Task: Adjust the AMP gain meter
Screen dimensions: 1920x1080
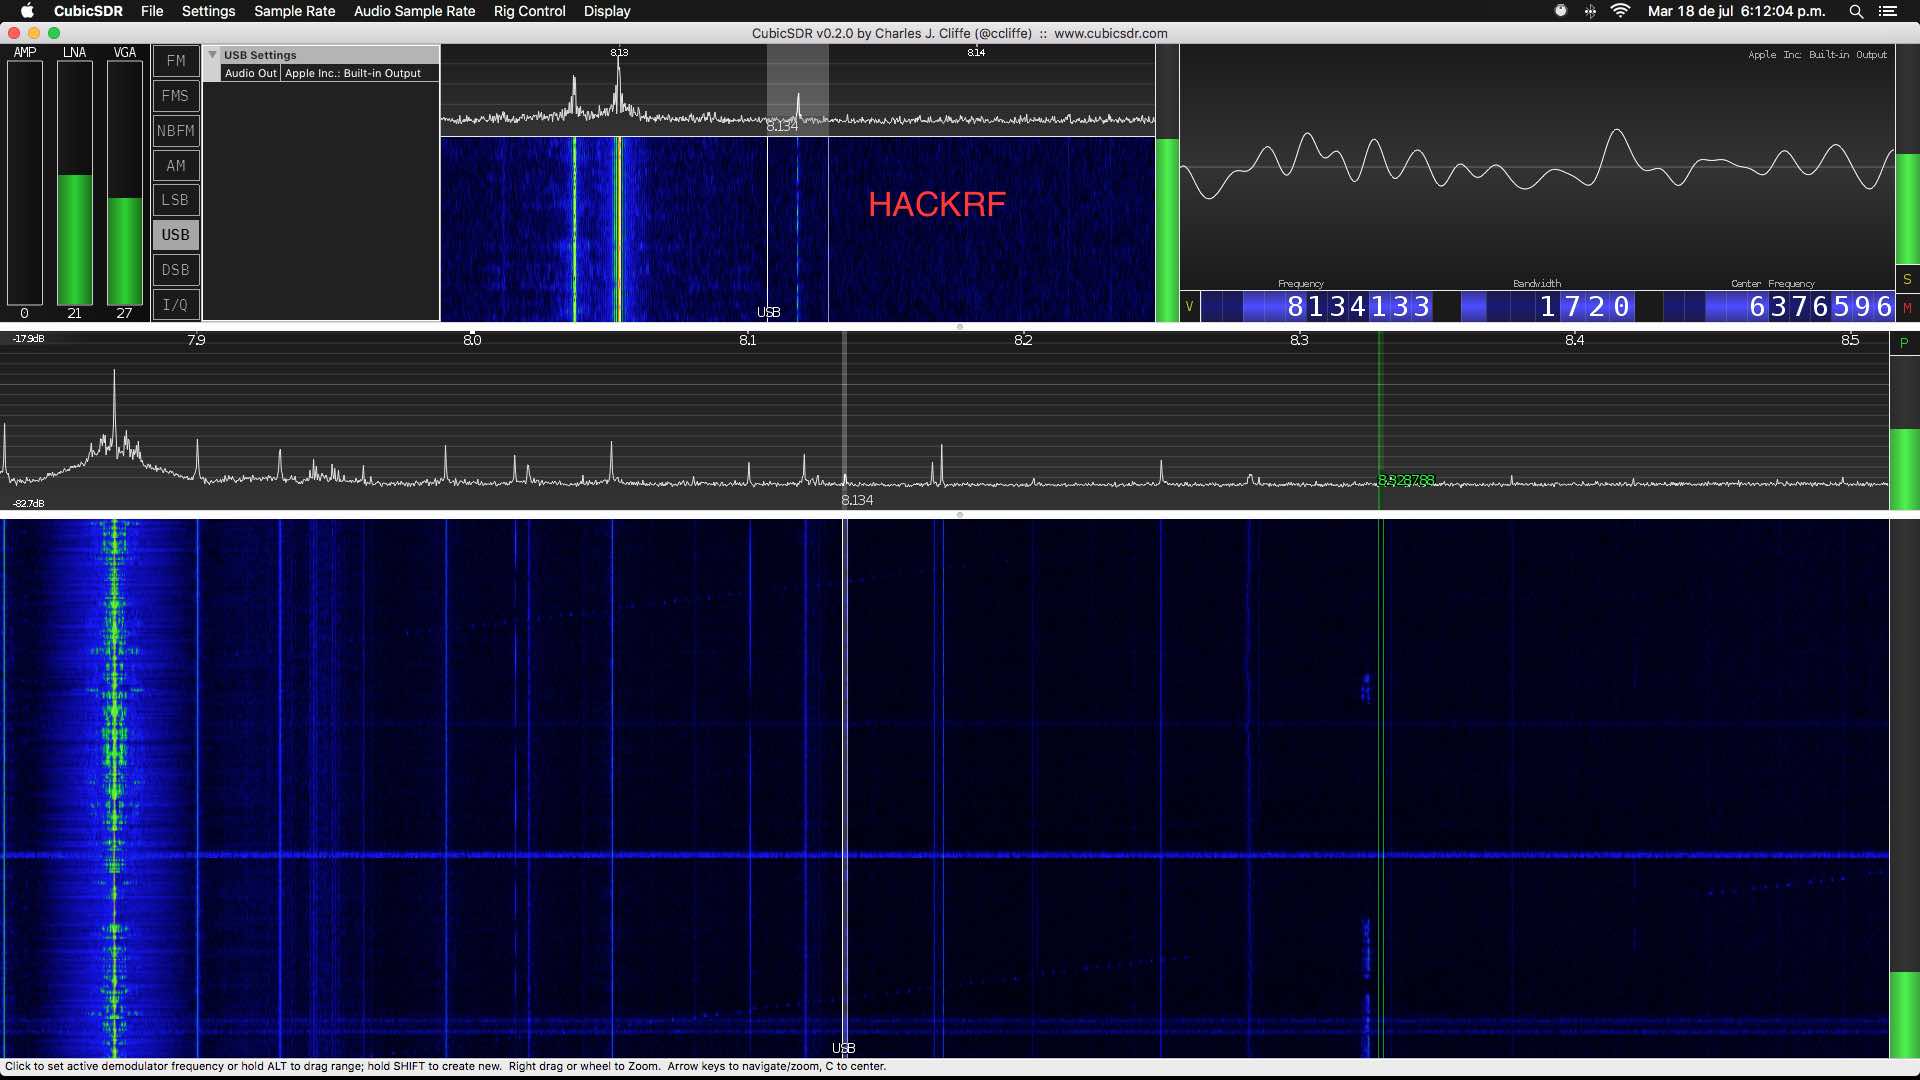Action: tap(25, 183)
